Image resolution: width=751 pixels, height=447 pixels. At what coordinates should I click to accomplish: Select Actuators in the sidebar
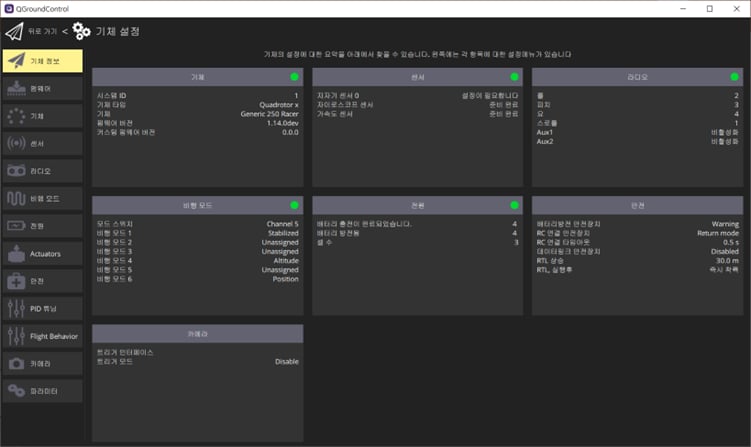41,254
